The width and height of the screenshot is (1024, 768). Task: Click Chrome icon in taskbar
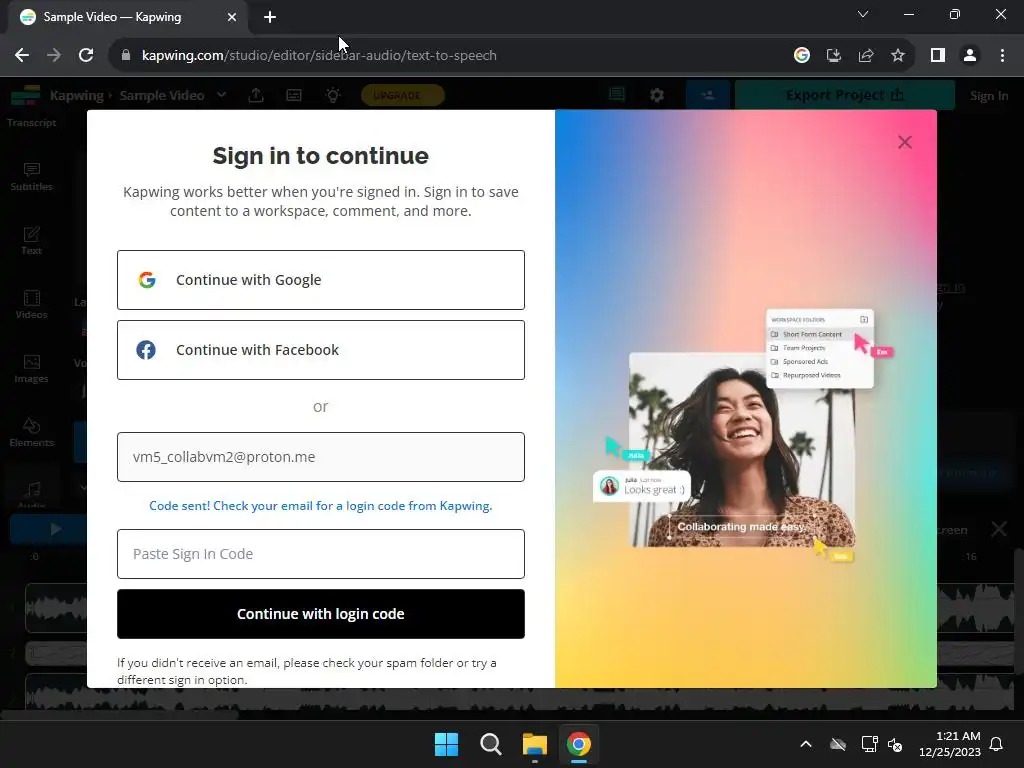point(579,744)
